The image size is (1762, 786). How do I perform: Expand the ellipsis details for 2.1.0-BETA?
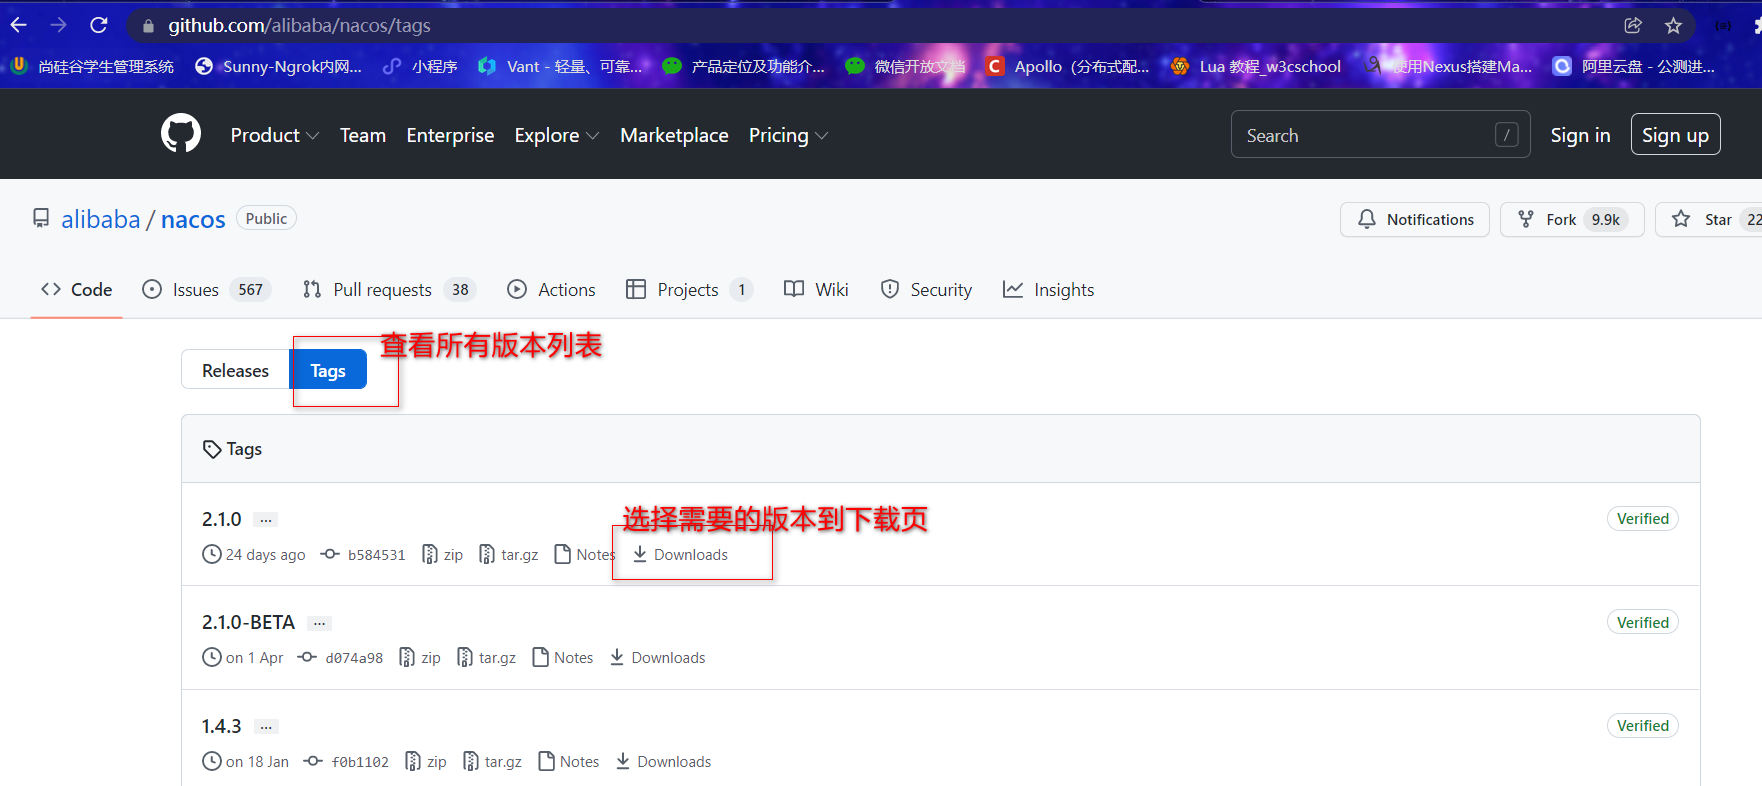coord(319,623)
